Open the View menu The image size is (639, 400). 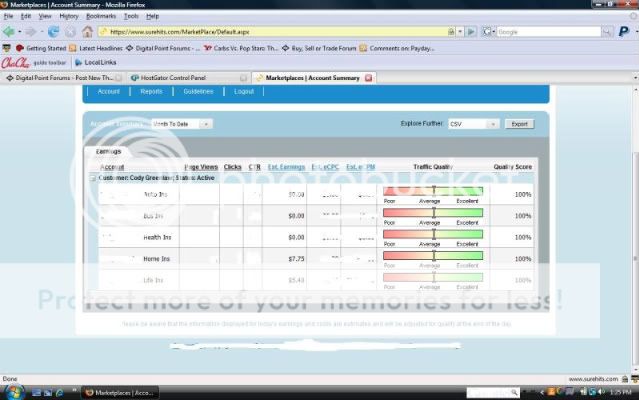[x=45, y=16]
